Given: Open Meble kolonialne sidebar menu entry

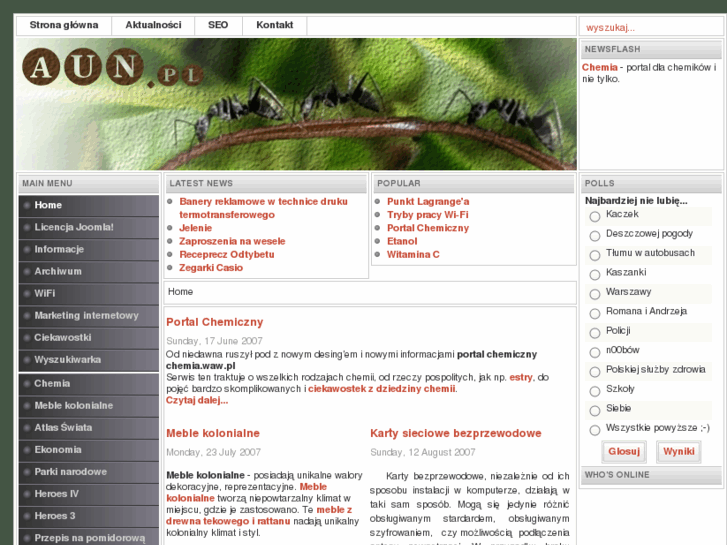Looking at the screenshot, I should (89, 406).
